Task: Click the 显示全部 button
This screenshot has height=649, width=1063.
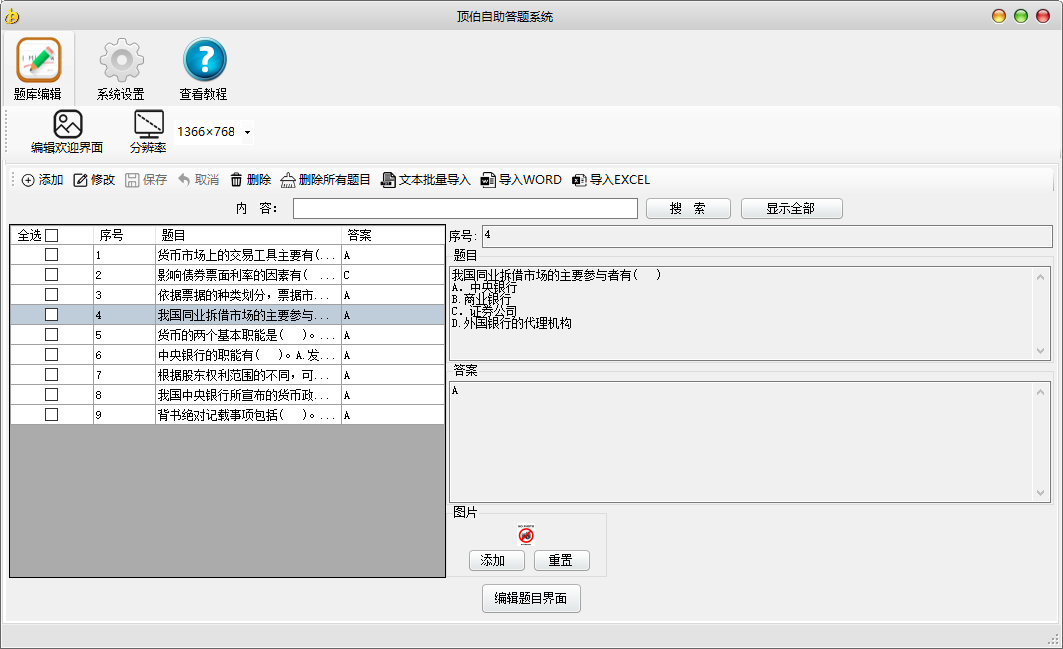Action: pos(791,208)
